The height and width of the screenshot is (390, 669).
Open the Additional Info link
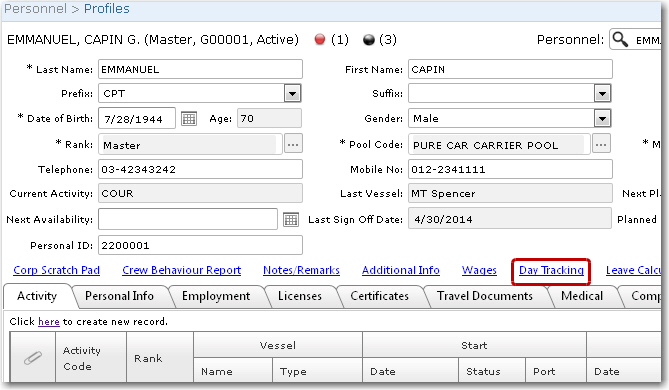(401, 270)
